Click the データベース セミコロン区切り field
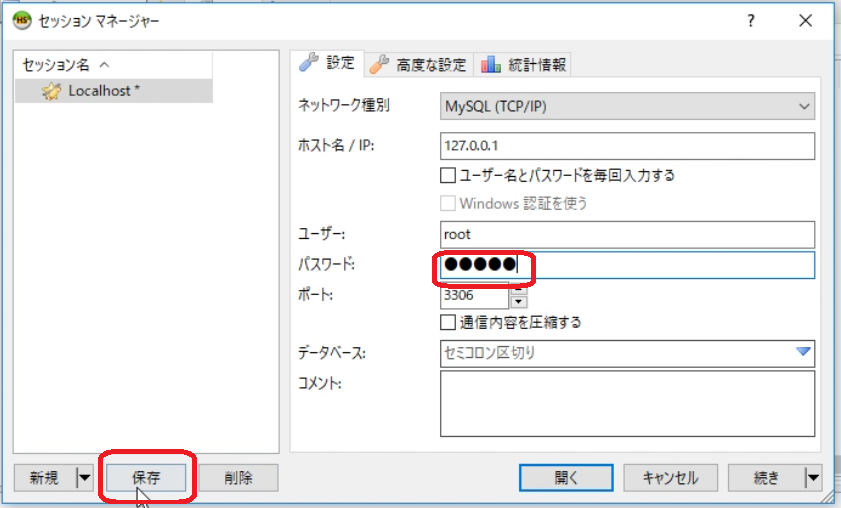 627,354
